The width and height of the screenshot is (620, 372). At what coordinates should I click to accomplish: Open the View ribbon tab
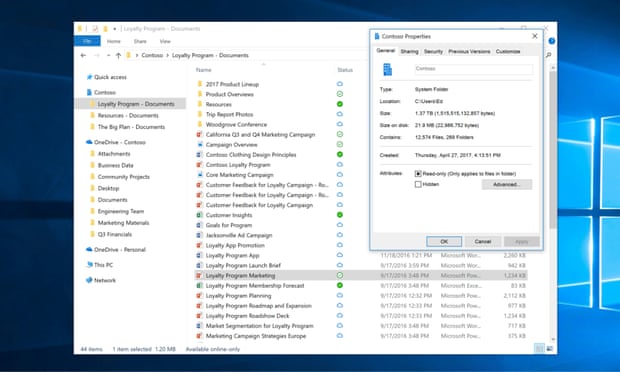(165, 41)
